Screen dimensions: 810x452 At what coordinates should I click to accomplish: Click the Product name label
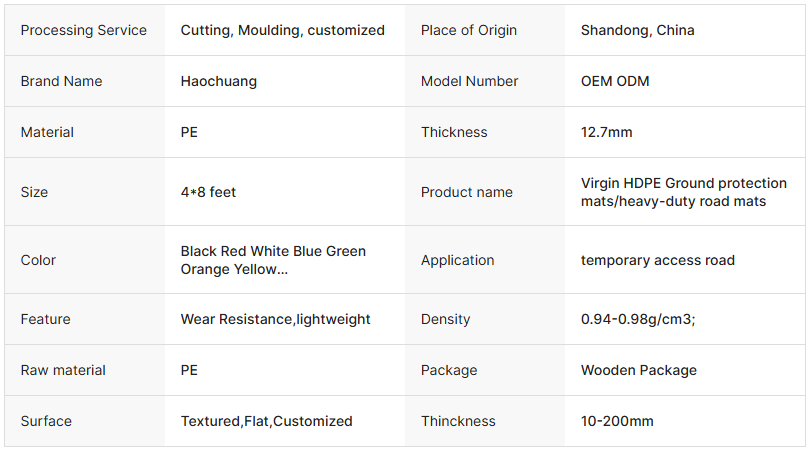466,192
